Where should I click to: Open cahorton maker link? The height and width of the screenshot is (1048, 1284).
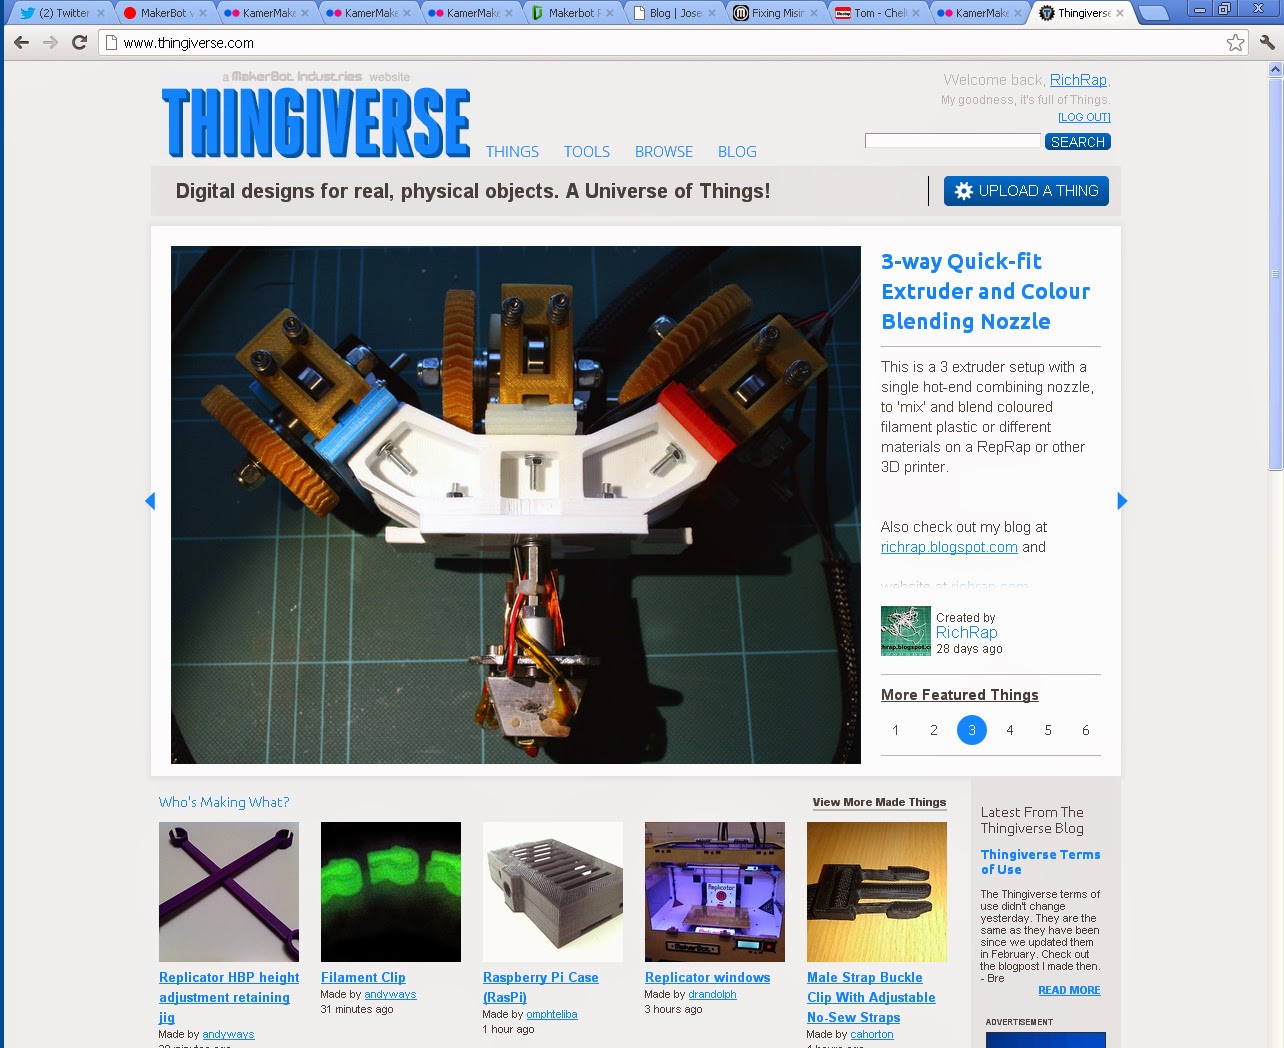[872, 1034]
